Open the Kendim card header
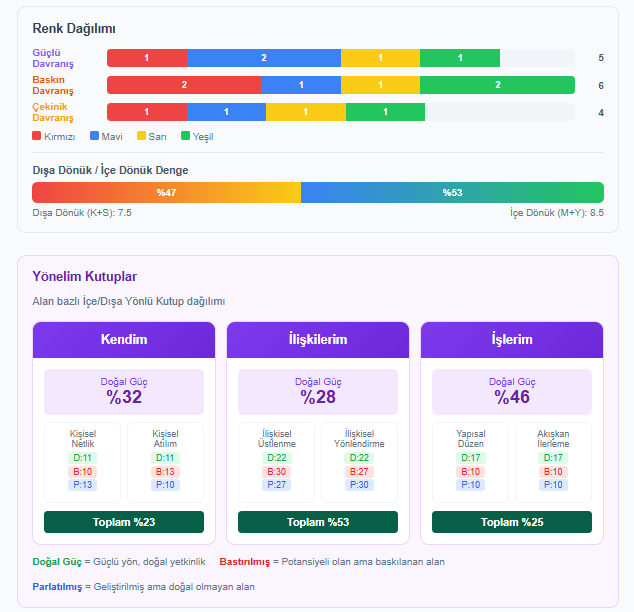The height and width of the screenshot is (612, 634). point(124,340)
